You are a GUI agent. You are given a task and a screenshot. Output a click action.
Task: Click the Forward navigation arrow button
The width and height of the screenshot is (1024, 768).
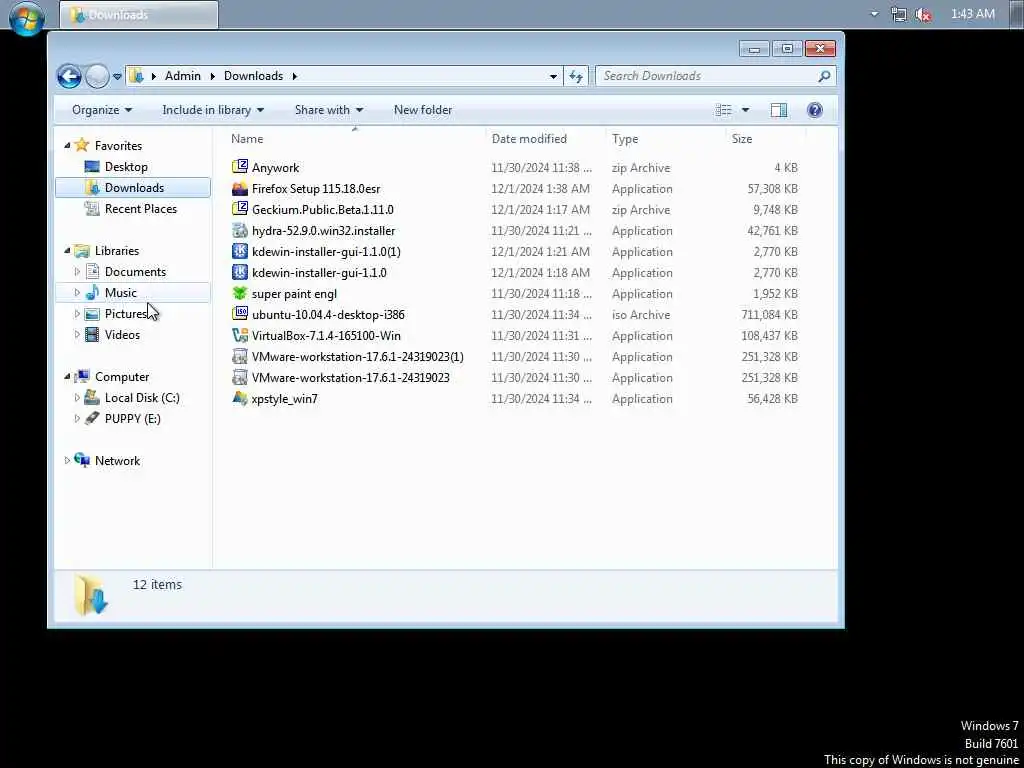coord(97,76)
